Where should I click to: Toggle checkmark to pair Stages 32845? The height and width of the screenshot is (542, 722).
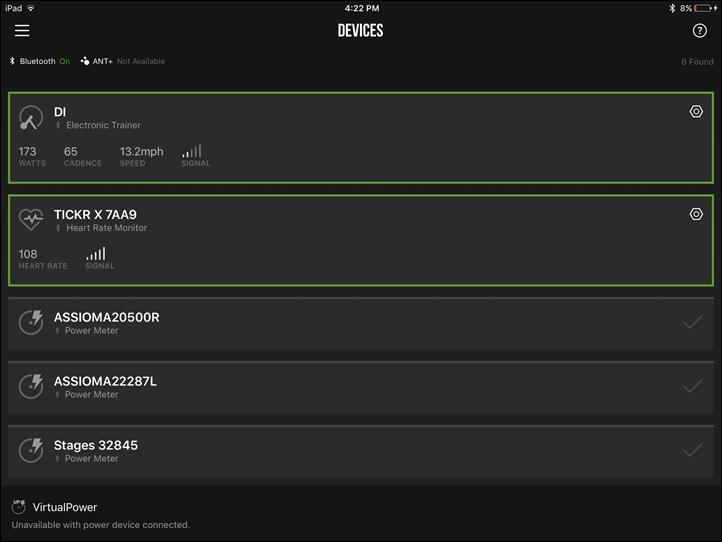[x=693, y=450]
